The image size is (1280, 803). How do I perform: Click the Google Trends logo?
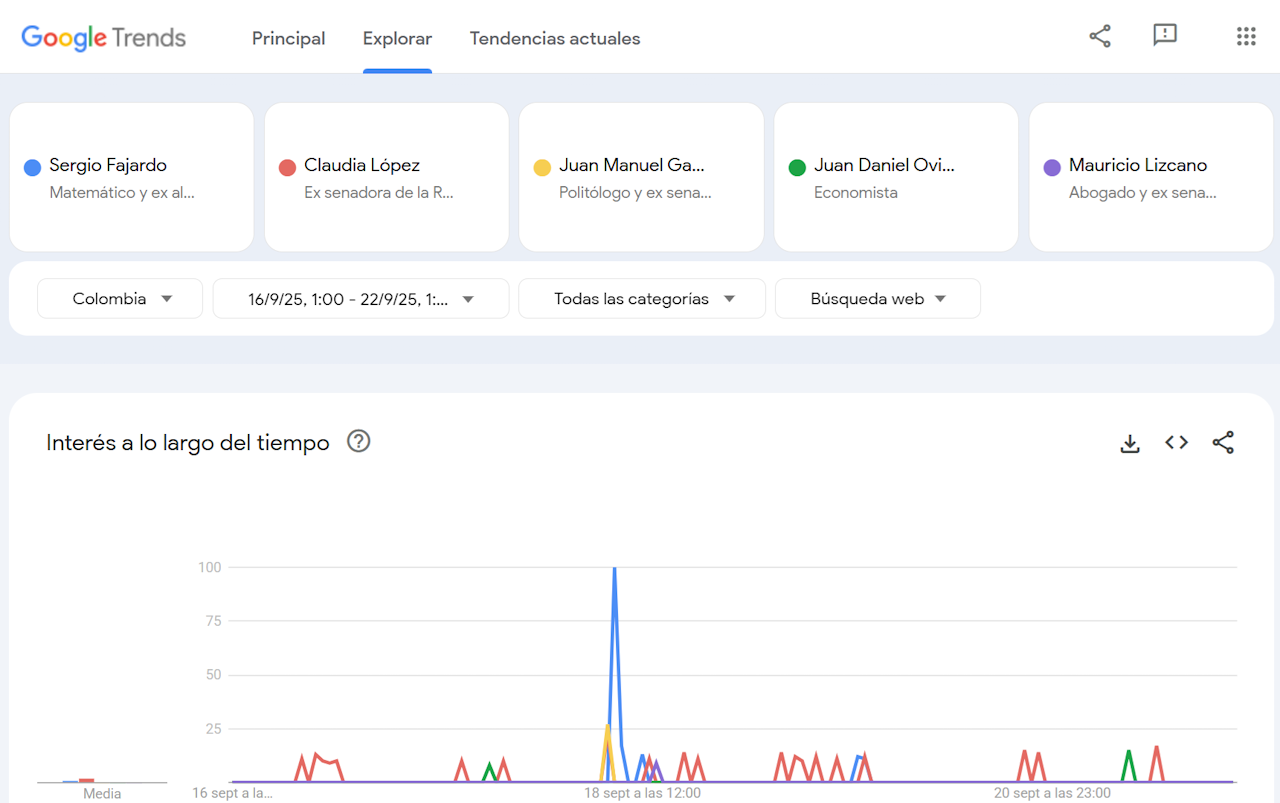tap(104, 38)
